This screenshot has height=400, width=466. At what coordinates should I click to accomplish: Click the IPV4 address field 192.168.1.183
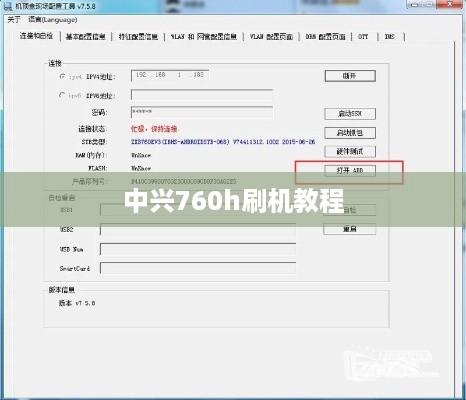170,75
